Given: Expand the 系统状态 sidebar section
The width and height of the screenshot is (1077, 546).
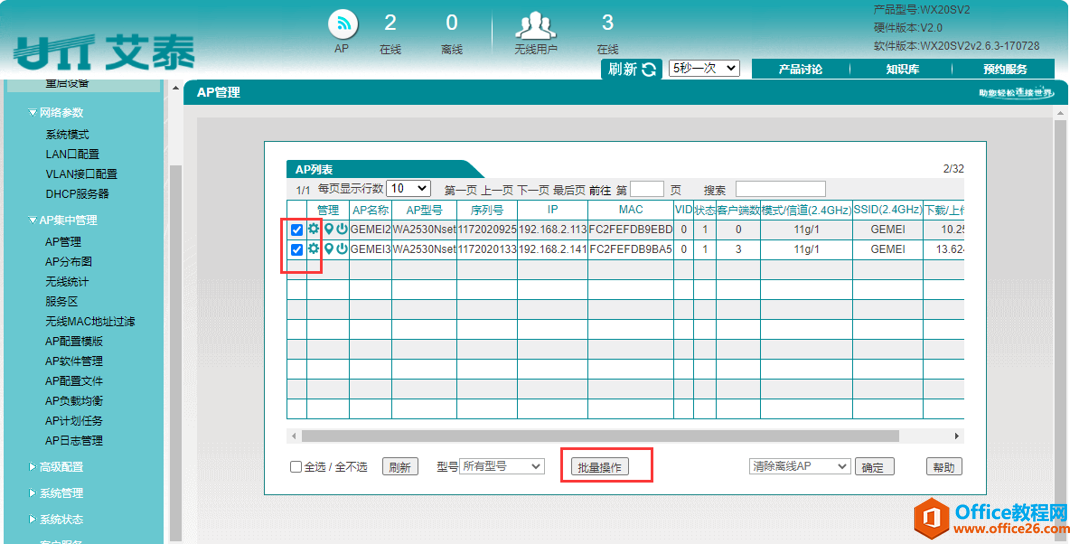Looking at the screenshot, I should point(56,519).
